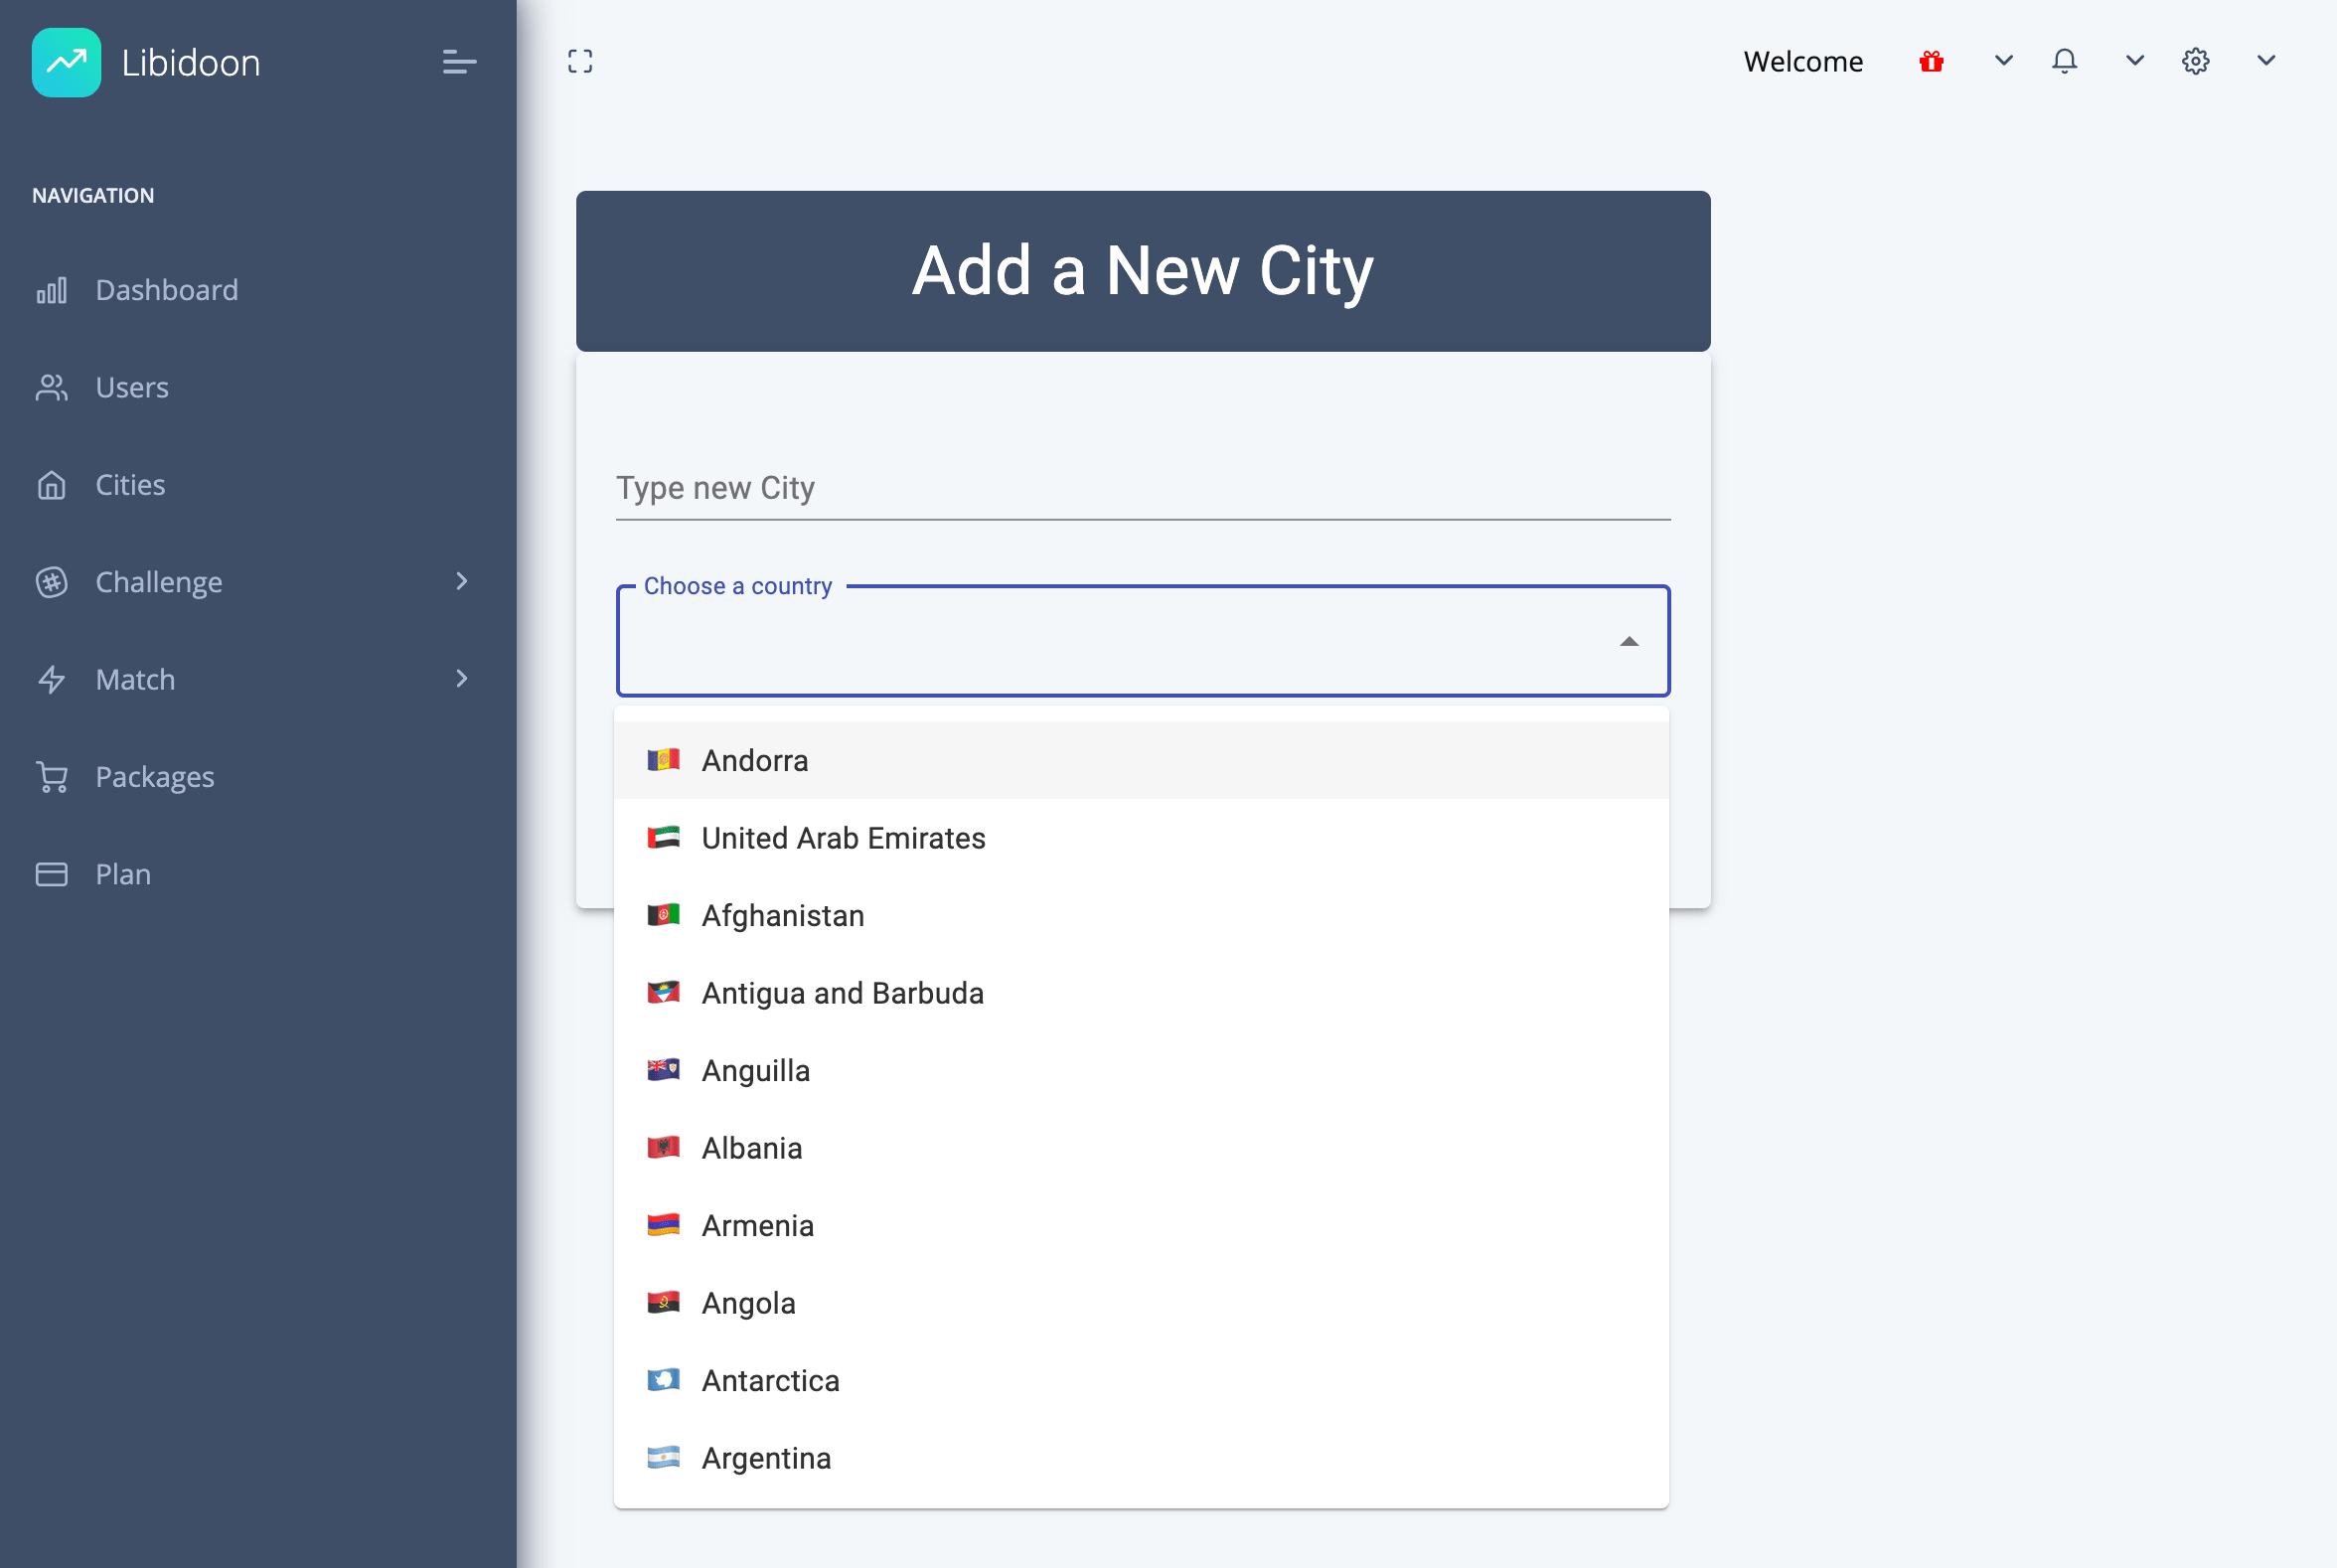Select United Arab Emirates option
This screenshot has height=1568, width=2337.
(x=843, y=838)
